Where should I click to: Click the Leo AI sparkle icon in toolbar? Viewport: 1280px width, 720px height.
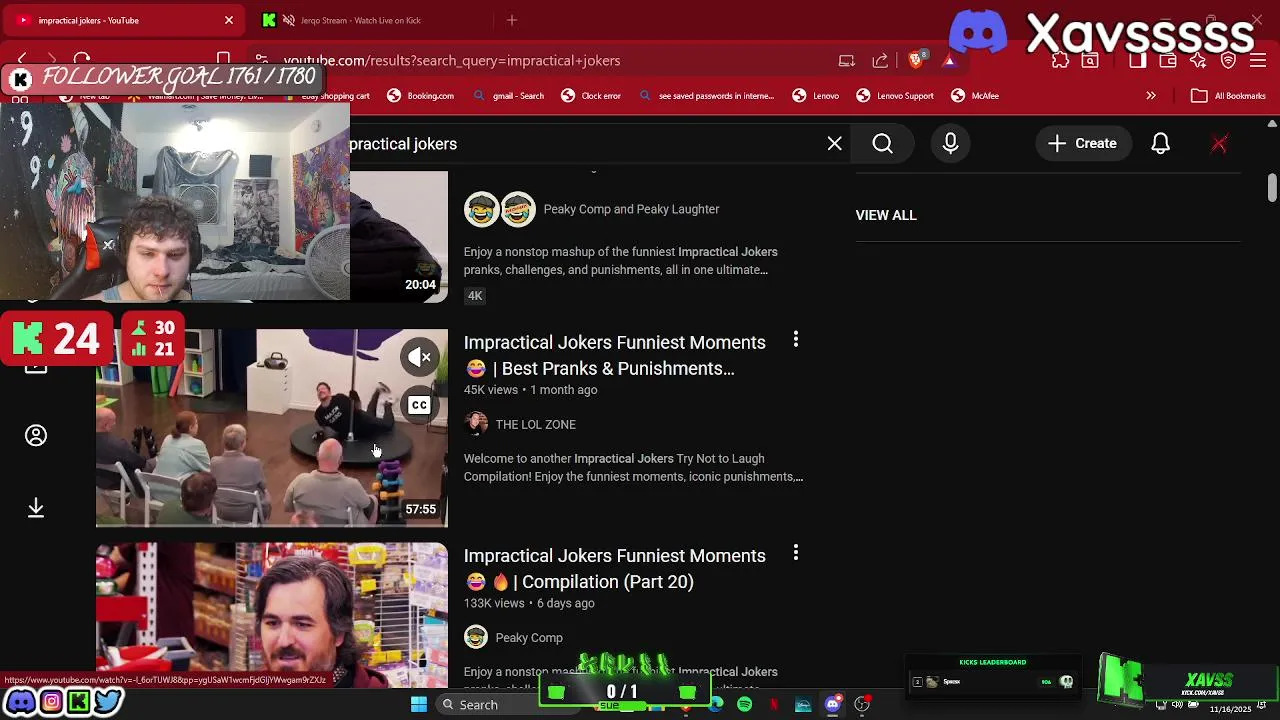click(1198, 61)
